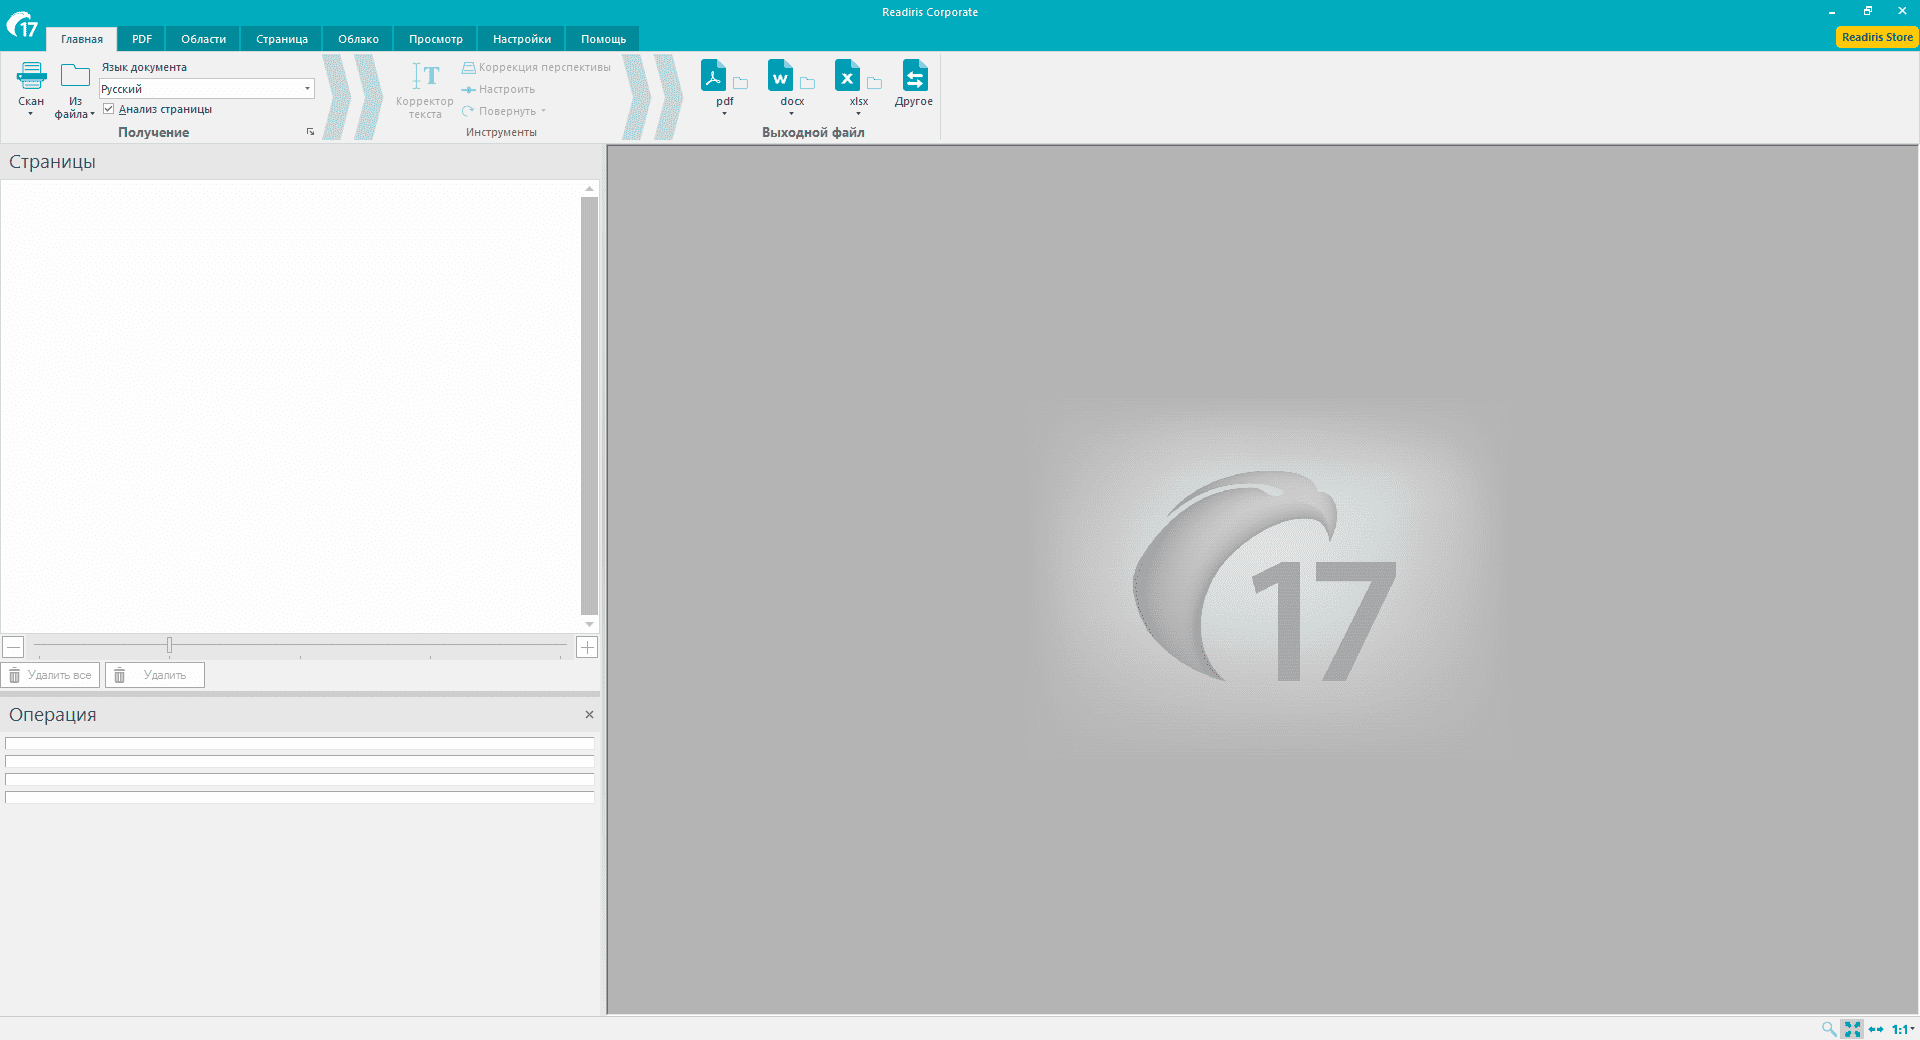Open the Повернуть dropdown arrow
The width and height of the screenshot is (1920, 1040).
pos(543,111)
